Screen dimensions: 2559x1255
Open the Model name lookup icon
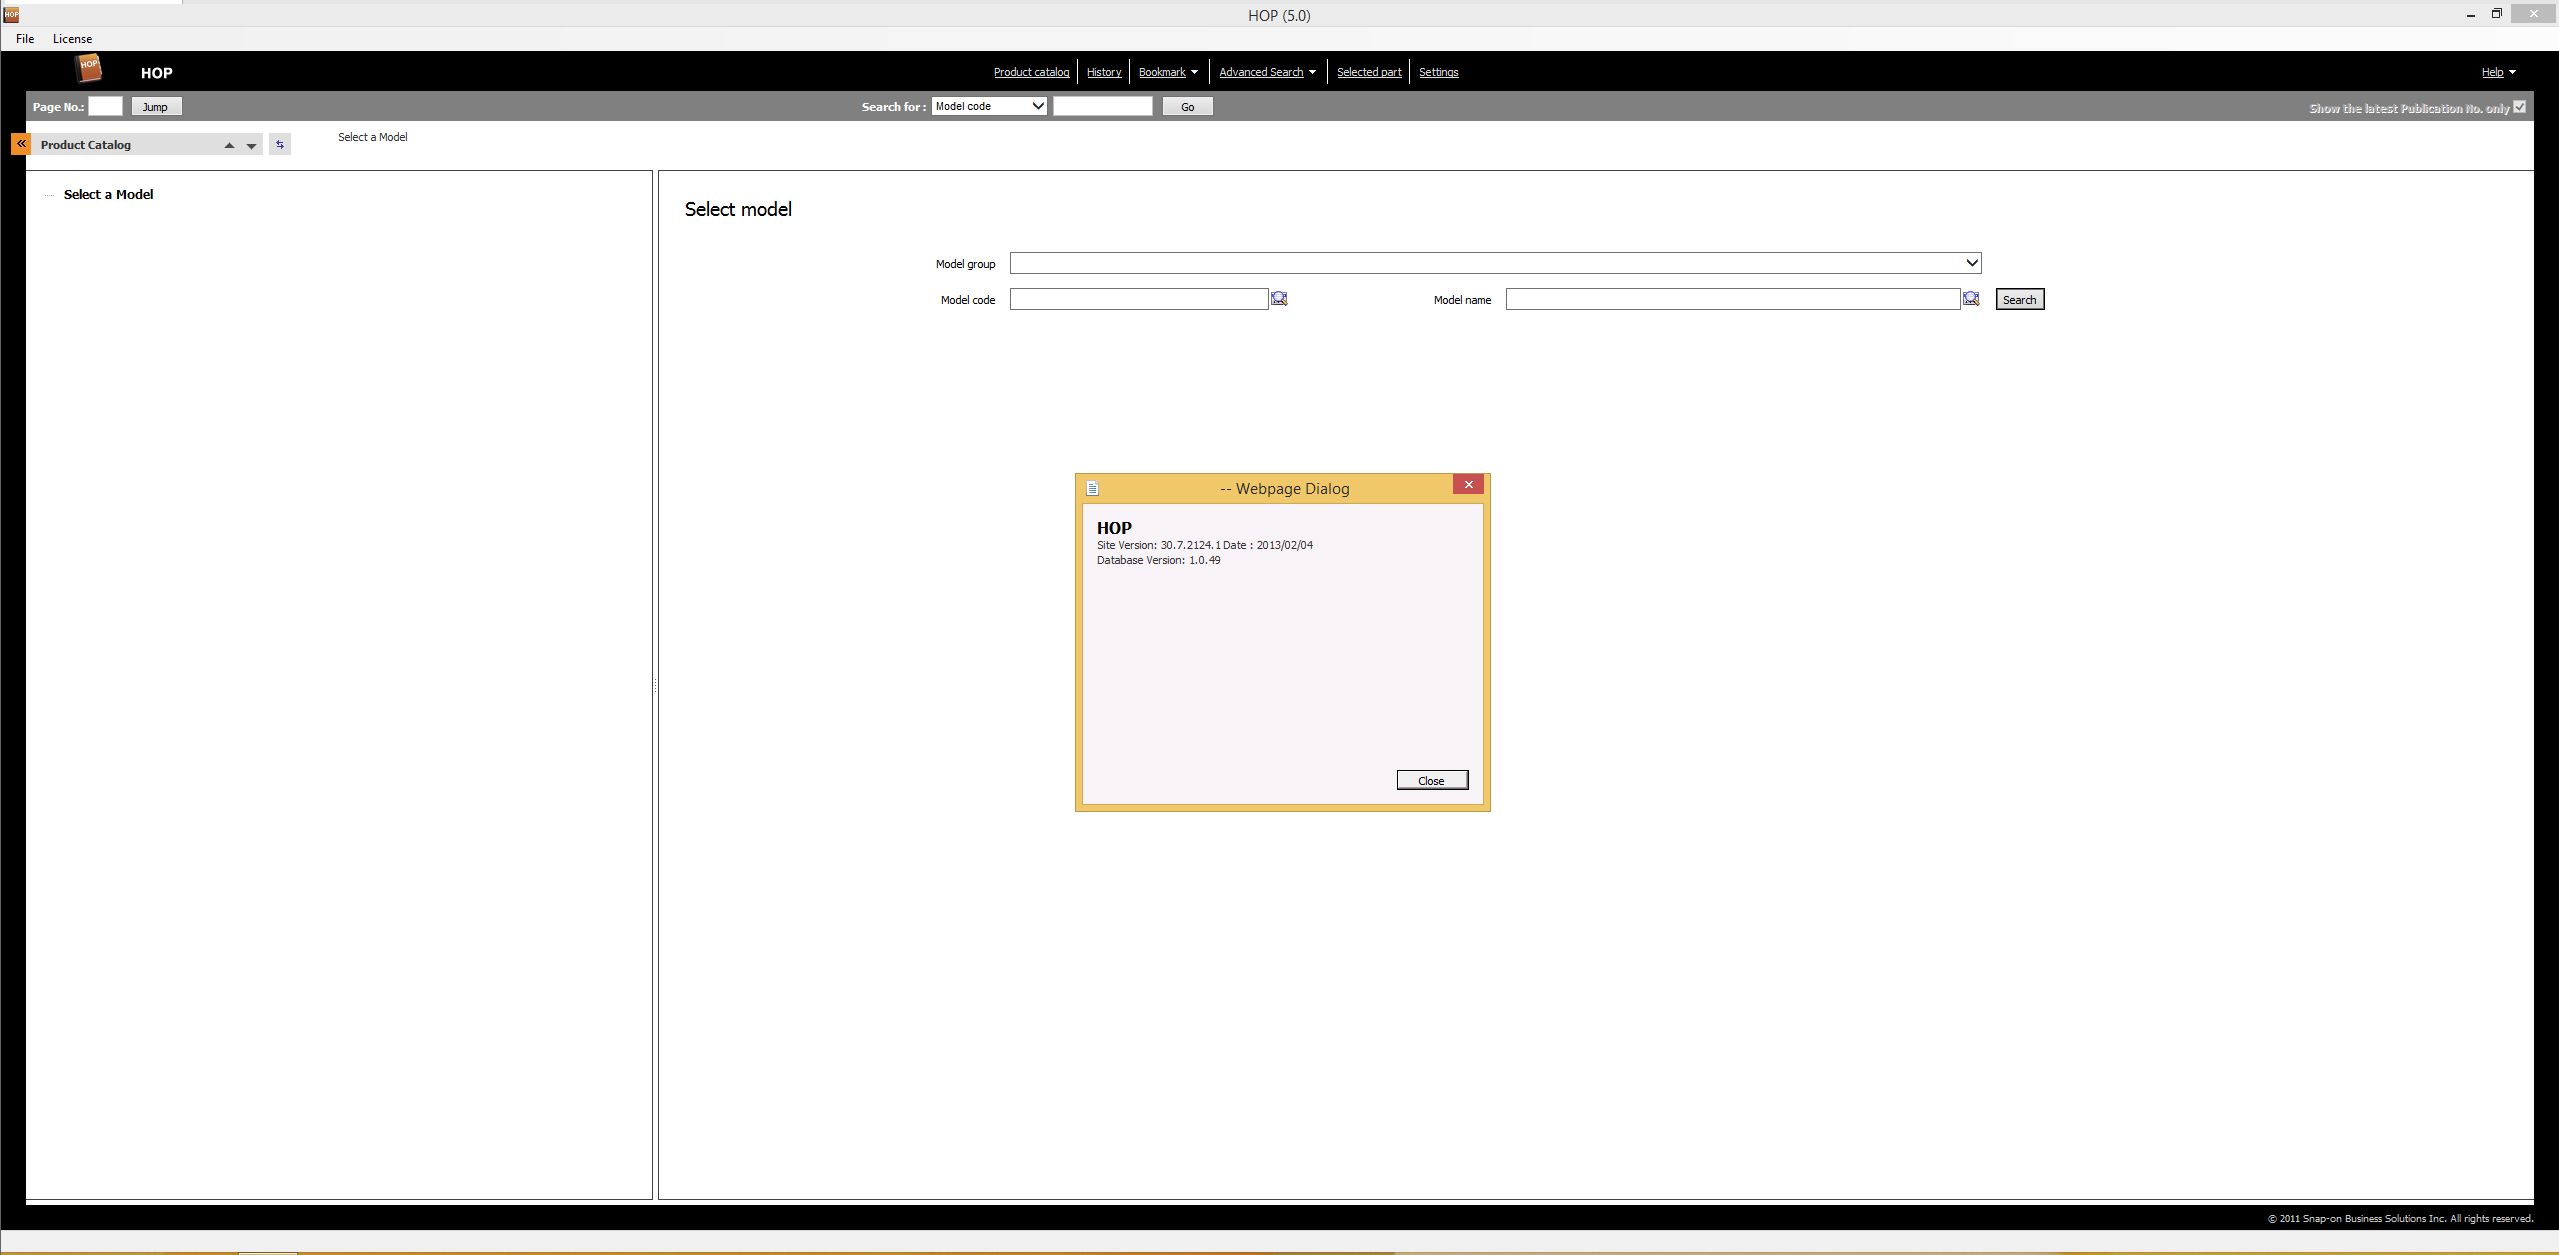coord(1971,299)
